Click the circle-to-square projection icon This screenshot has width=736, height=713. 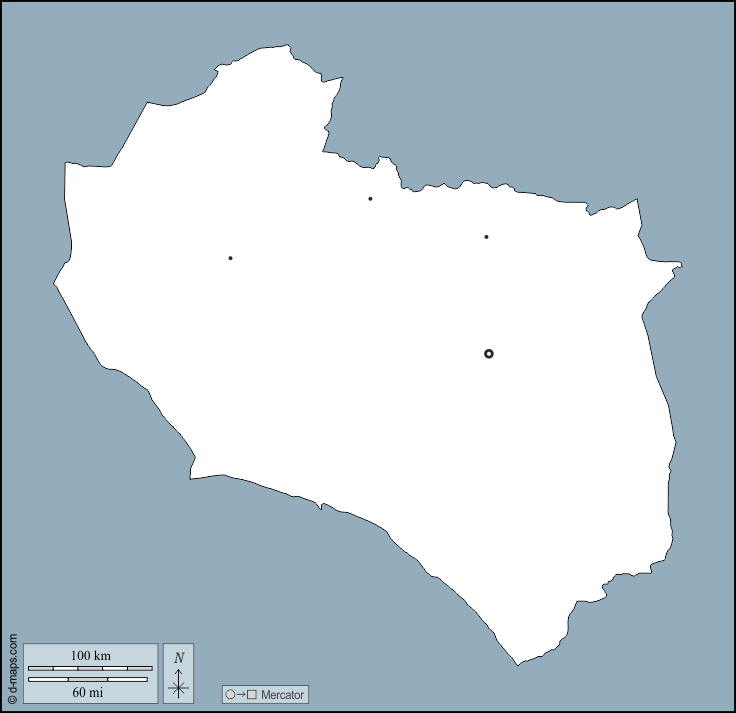click(240, 694)
